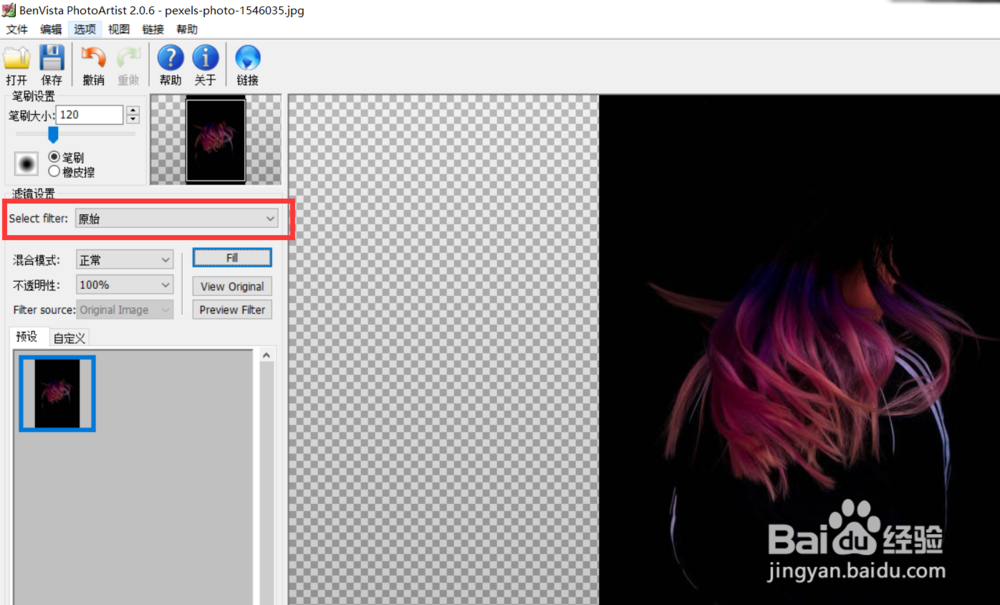This screenshot has height=605, width=1000.
Task: Open the Filter source Original Image dropdown
Action: (124, 310)
